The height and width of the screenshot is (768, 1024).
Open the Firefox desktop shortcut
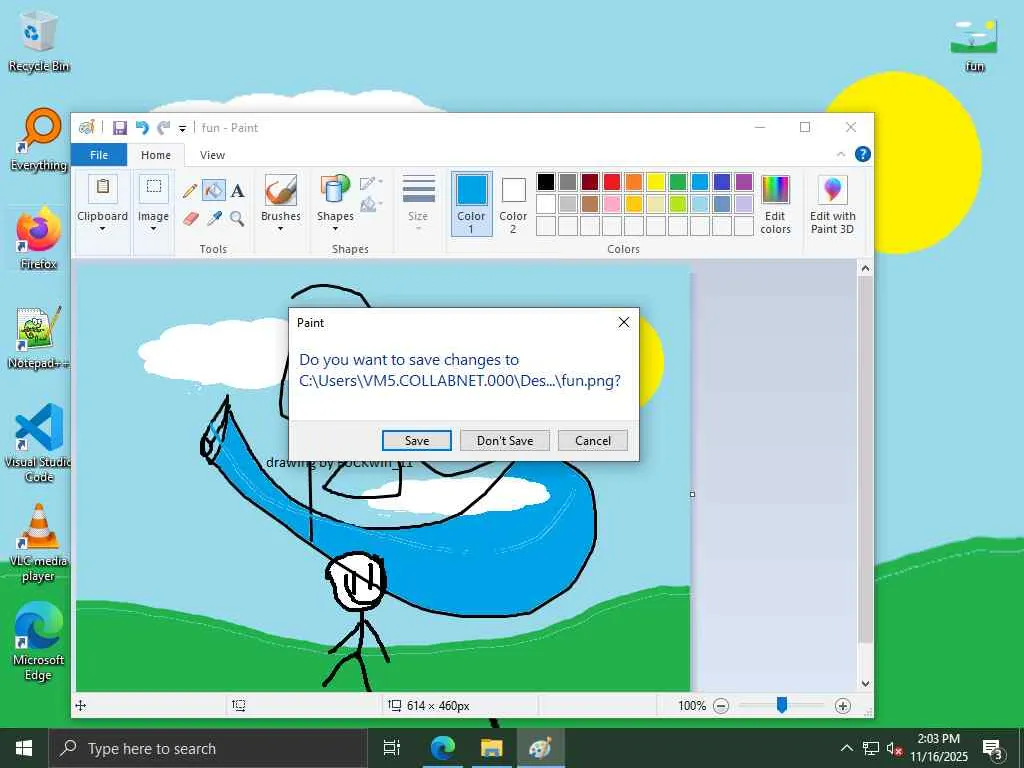pyautogui.click(x=39, y=239)
